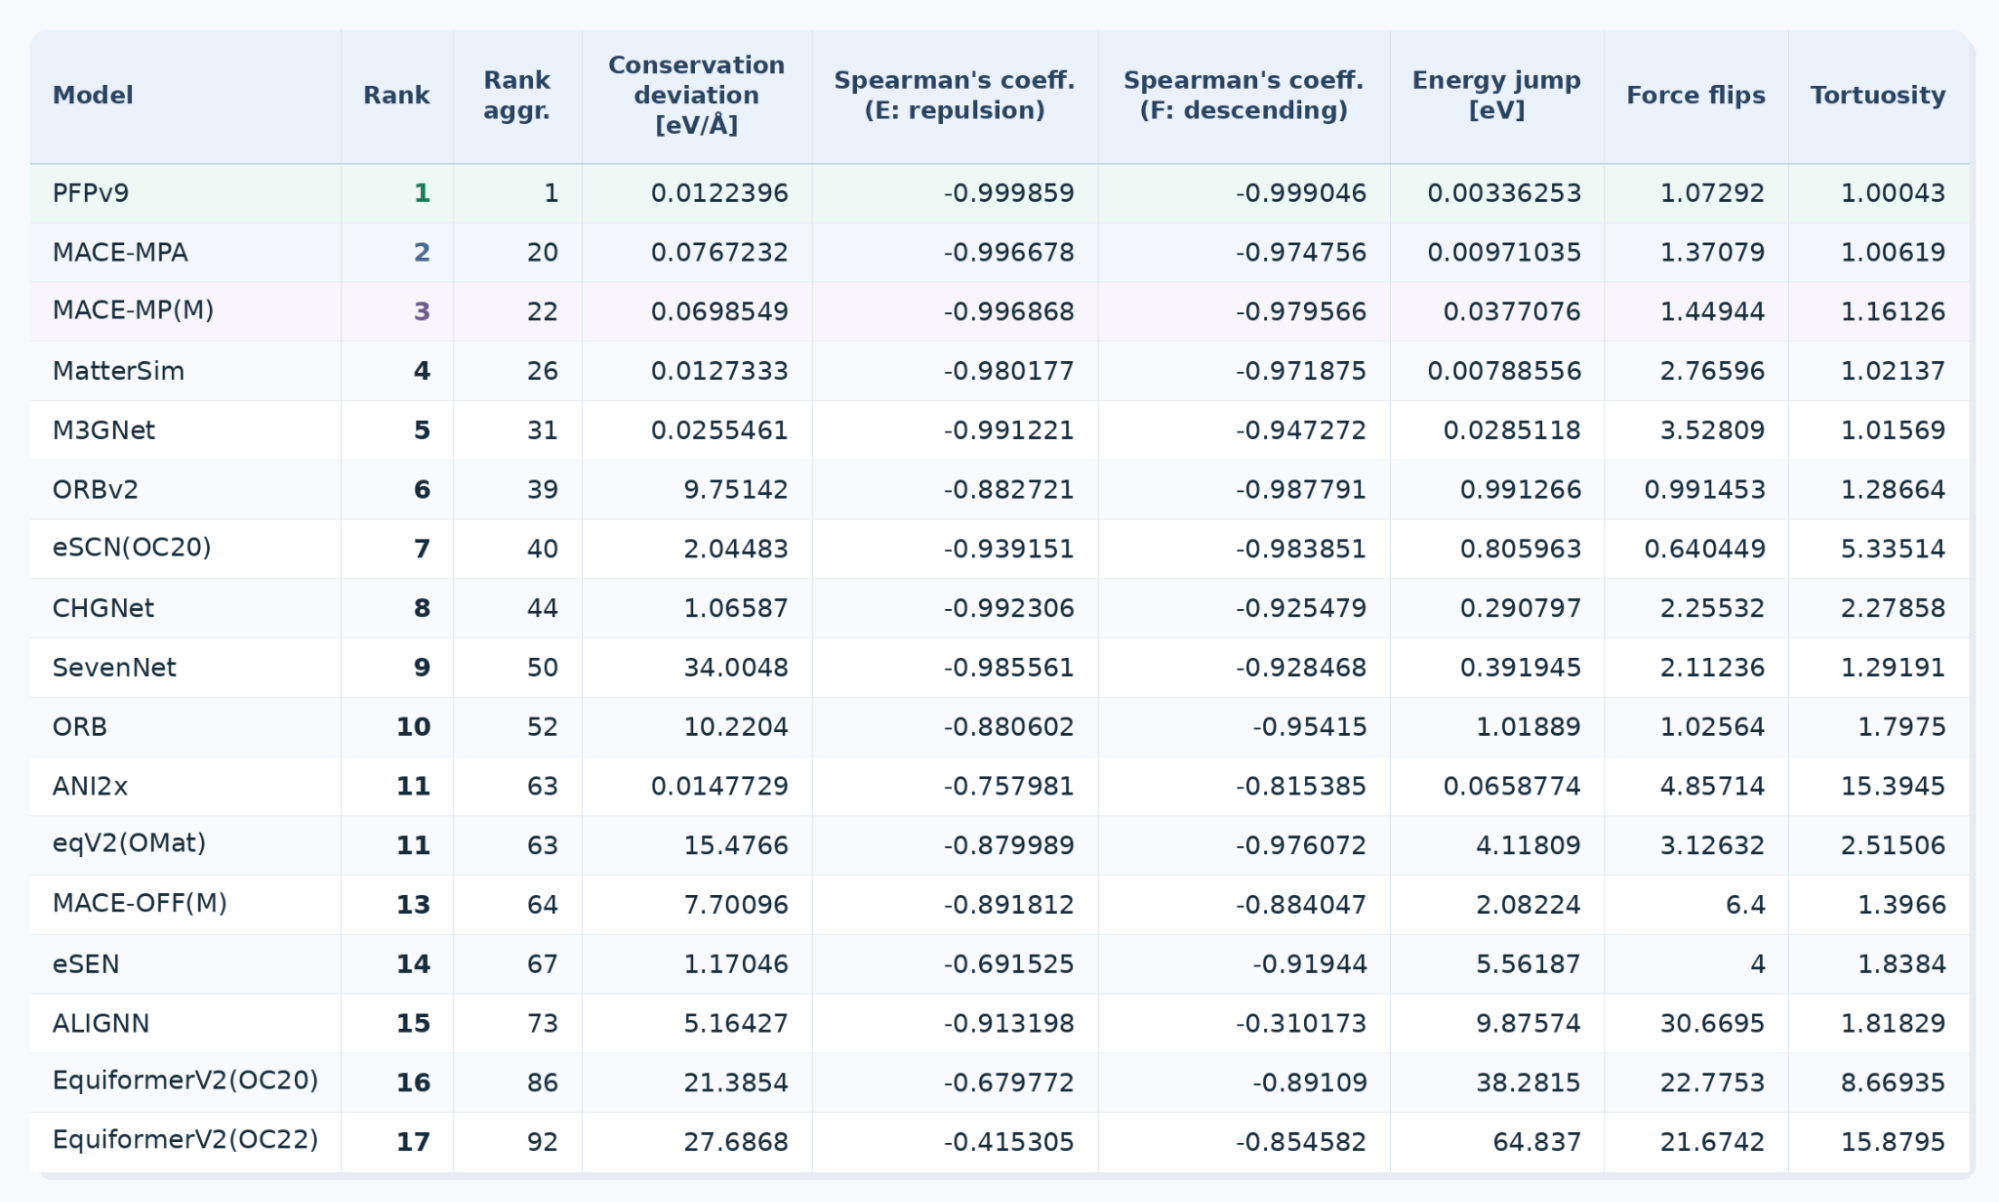The width and height of the screenshot is (1999, 1202).
Task: Sort by the Rank aggr. column header
Action: point(516,95)
